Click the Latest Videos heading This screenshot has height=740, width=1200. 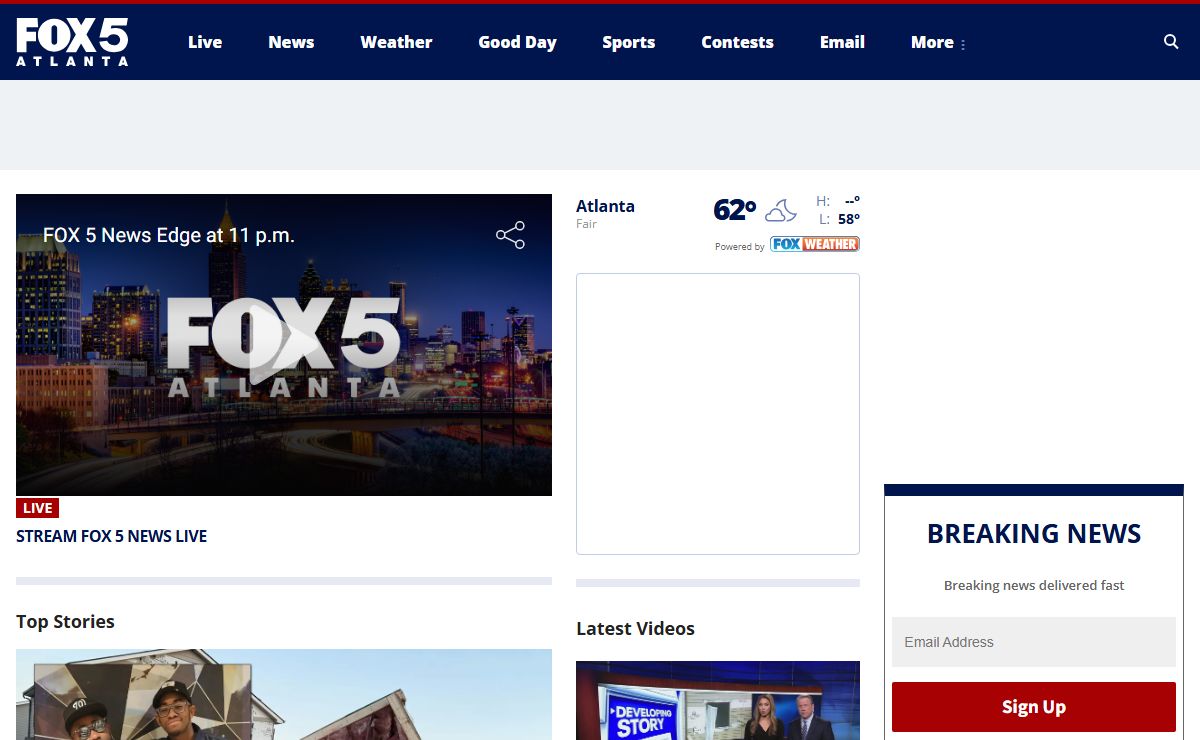point(635,628)
